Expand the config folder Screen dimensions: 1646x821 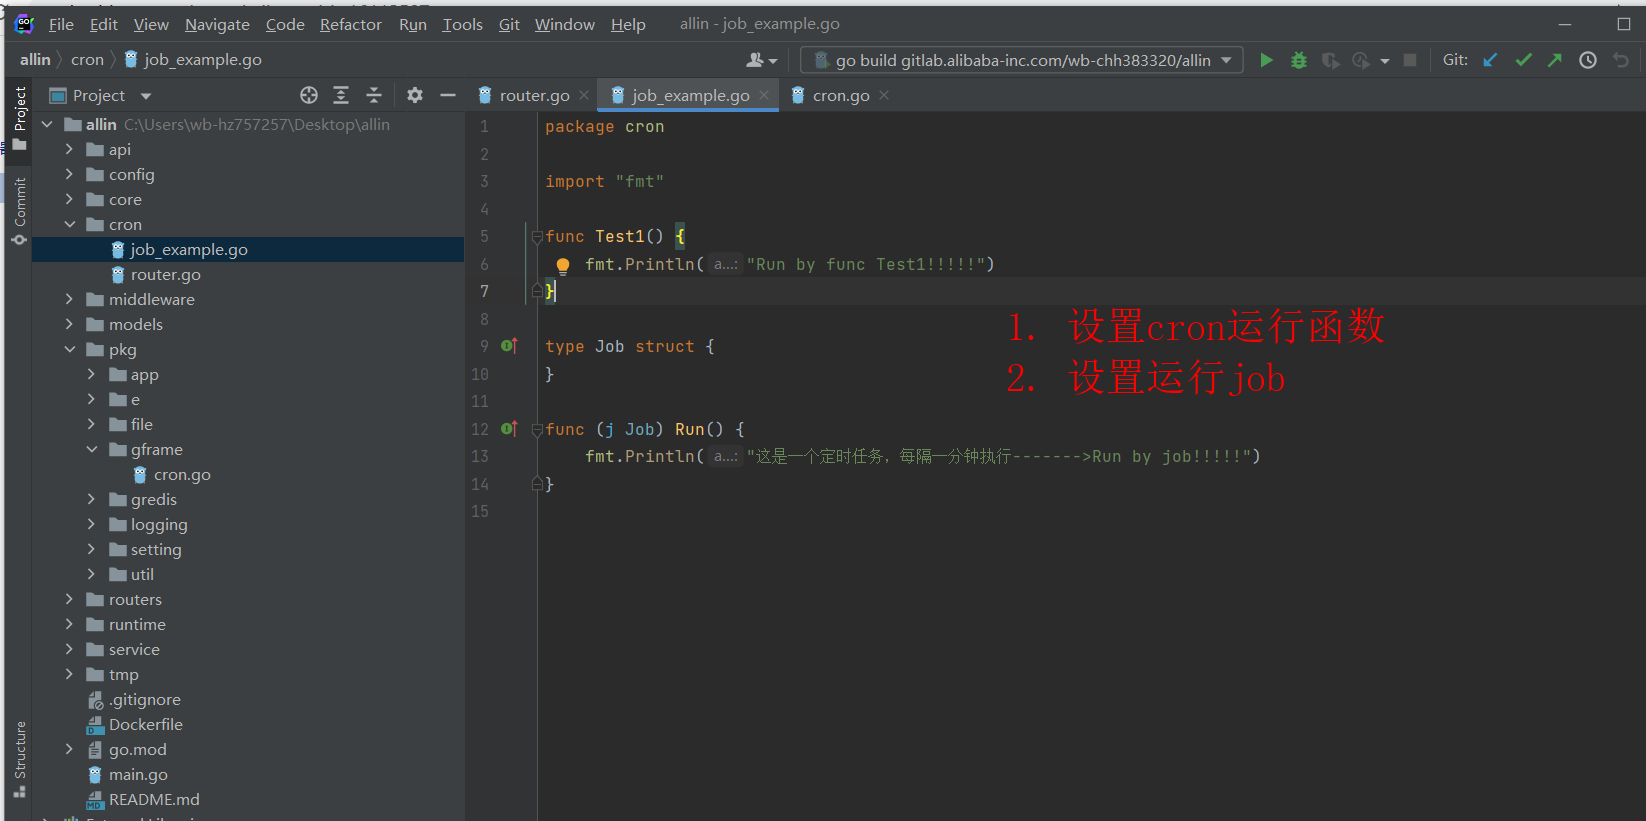click(69, 174)
